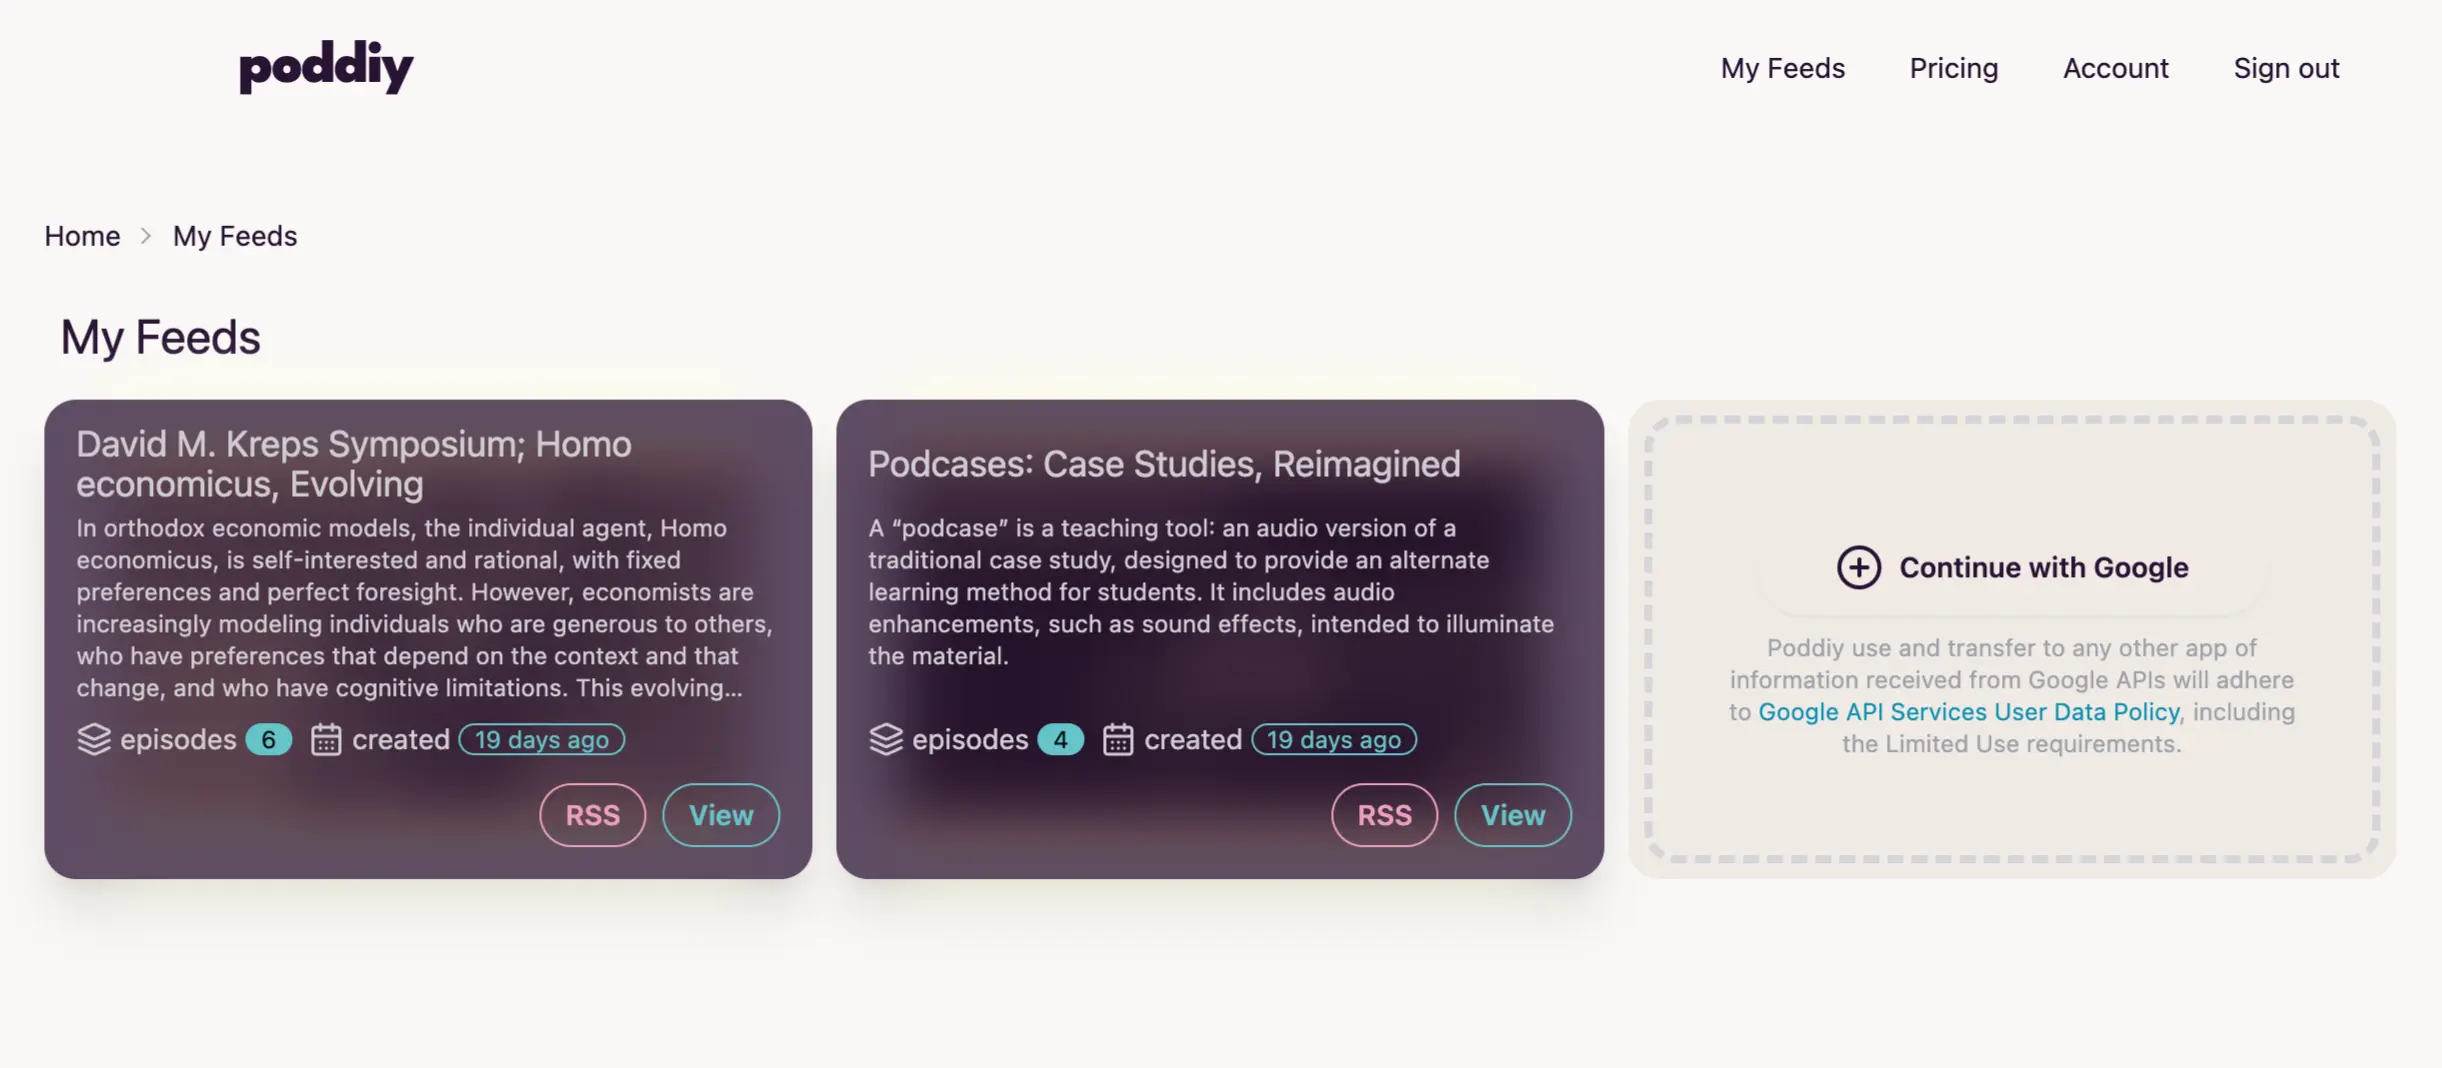
Task: Sign out of poddiy
Action: (2286, 68)
